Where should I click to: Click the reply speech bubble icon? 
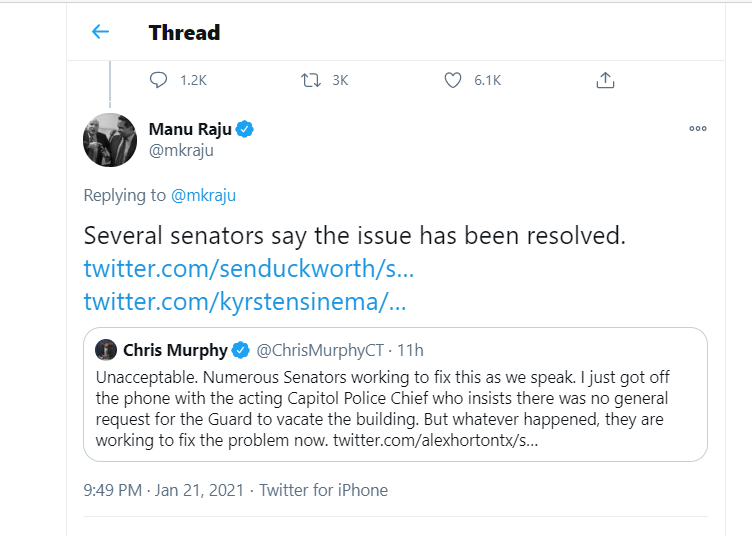(x=158, y=80)
